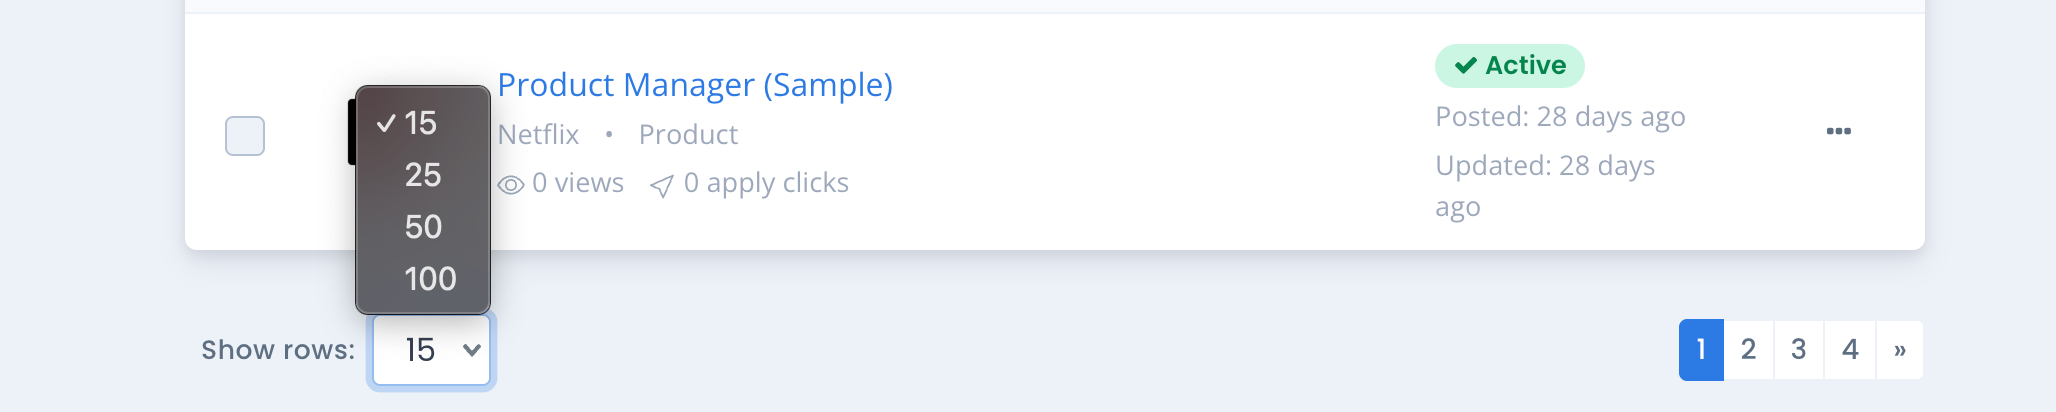Choose 25 rows in the dropdown list
The height and width of the screenshot is (412, 2056).
pos(423,175)
